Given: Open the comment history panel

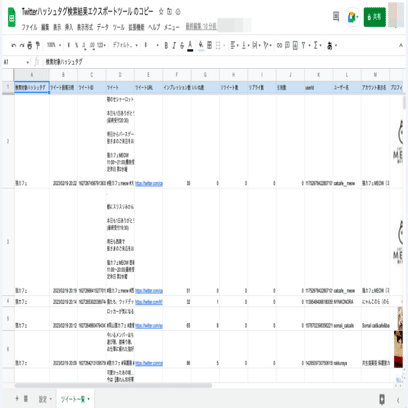Looking at the screenshot, I should click(336, 16).
